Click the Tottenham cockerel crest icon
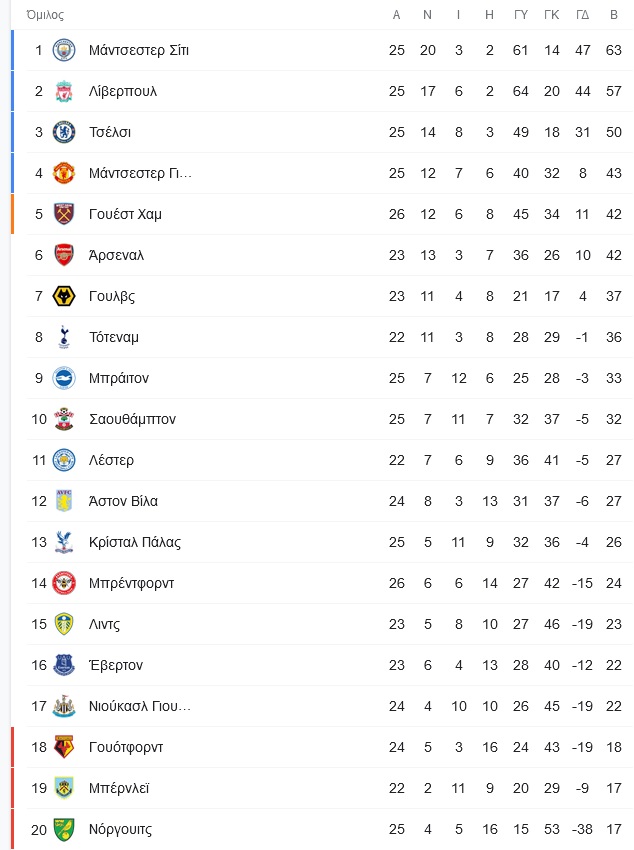634x850 pixels. [64, 337]
